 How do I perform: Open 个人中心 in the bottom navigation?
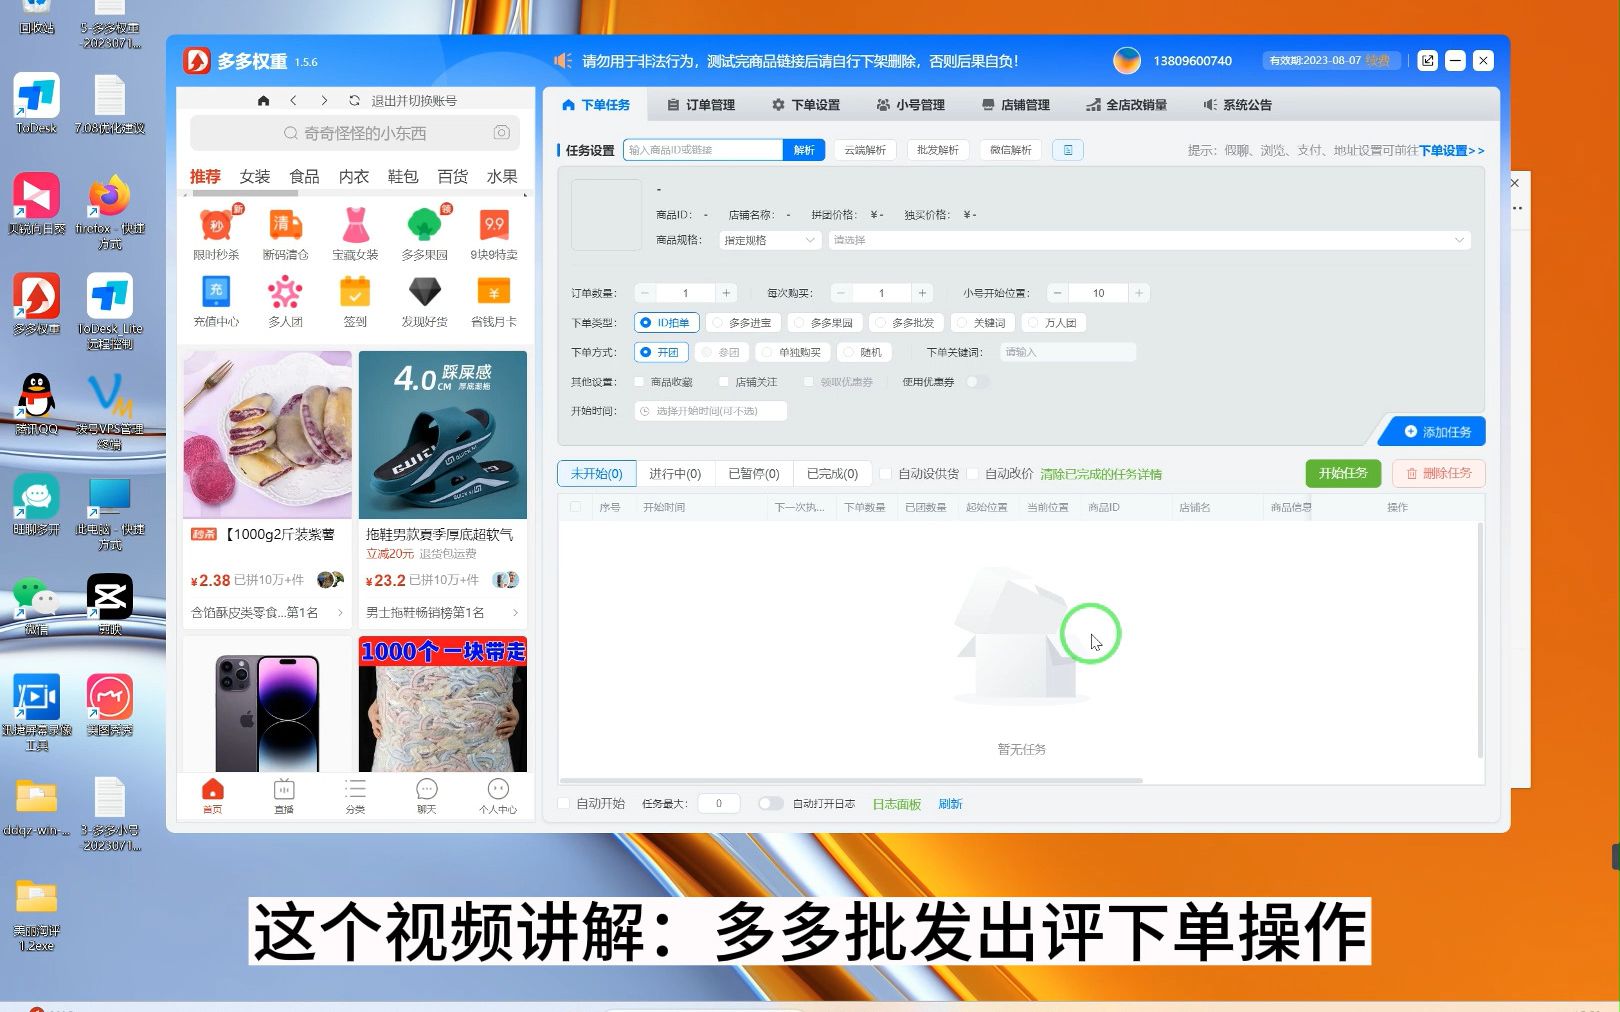(x=498, y=796)
